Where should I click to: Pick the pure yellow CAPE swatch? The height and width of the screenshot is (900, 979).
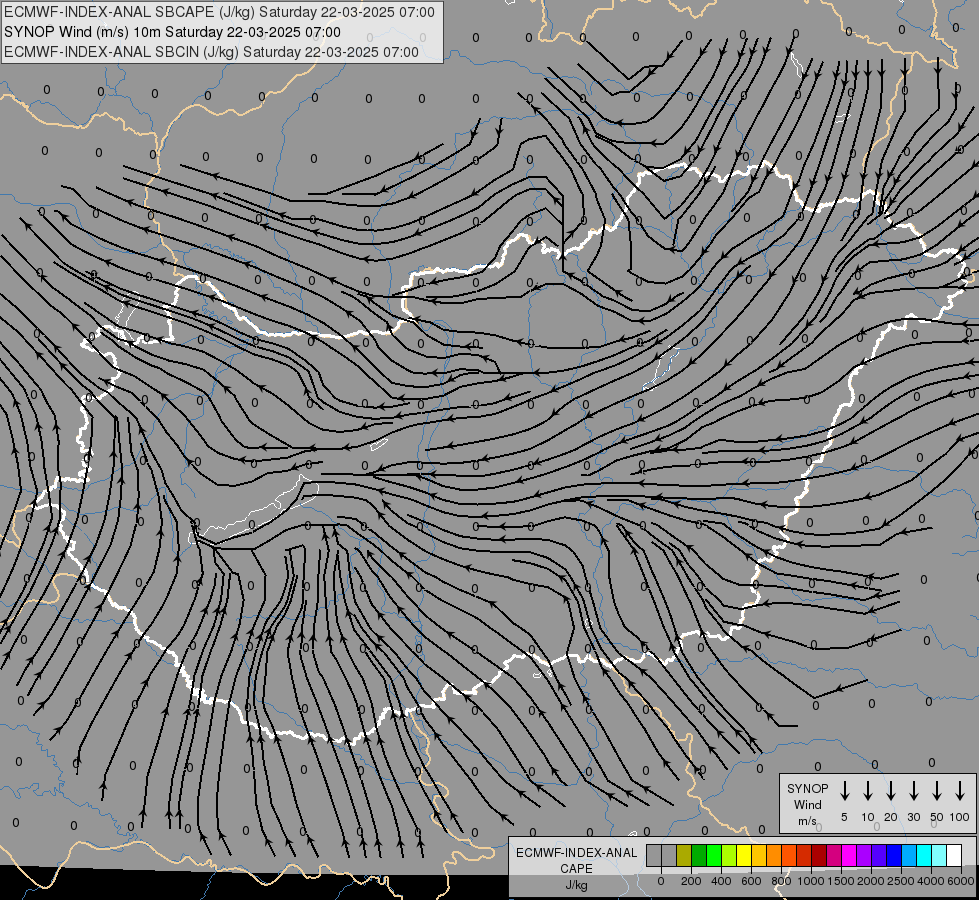pos(744,855)
